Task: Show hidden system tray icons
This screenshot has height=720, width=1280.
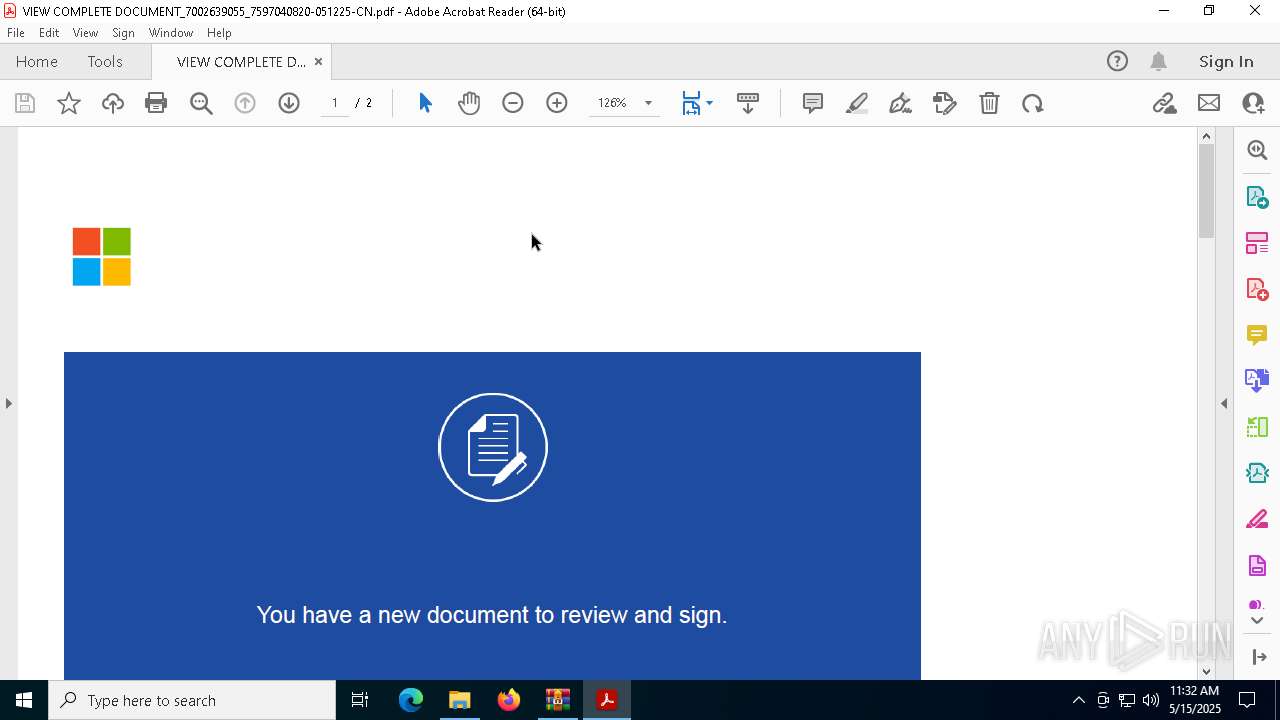Action: tap(1078, 700)
